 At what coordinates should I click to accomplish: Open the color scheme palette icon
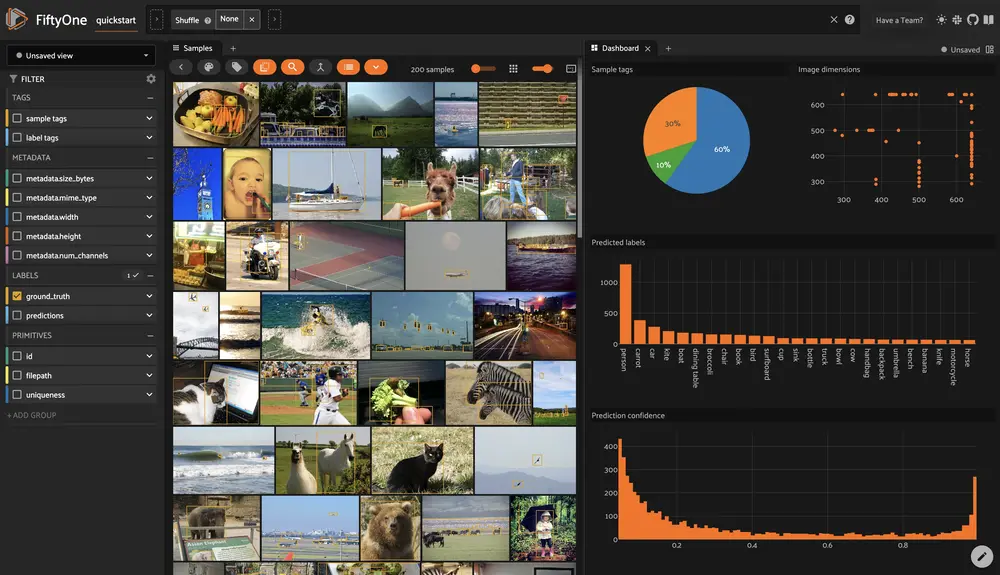pos(209,68)
